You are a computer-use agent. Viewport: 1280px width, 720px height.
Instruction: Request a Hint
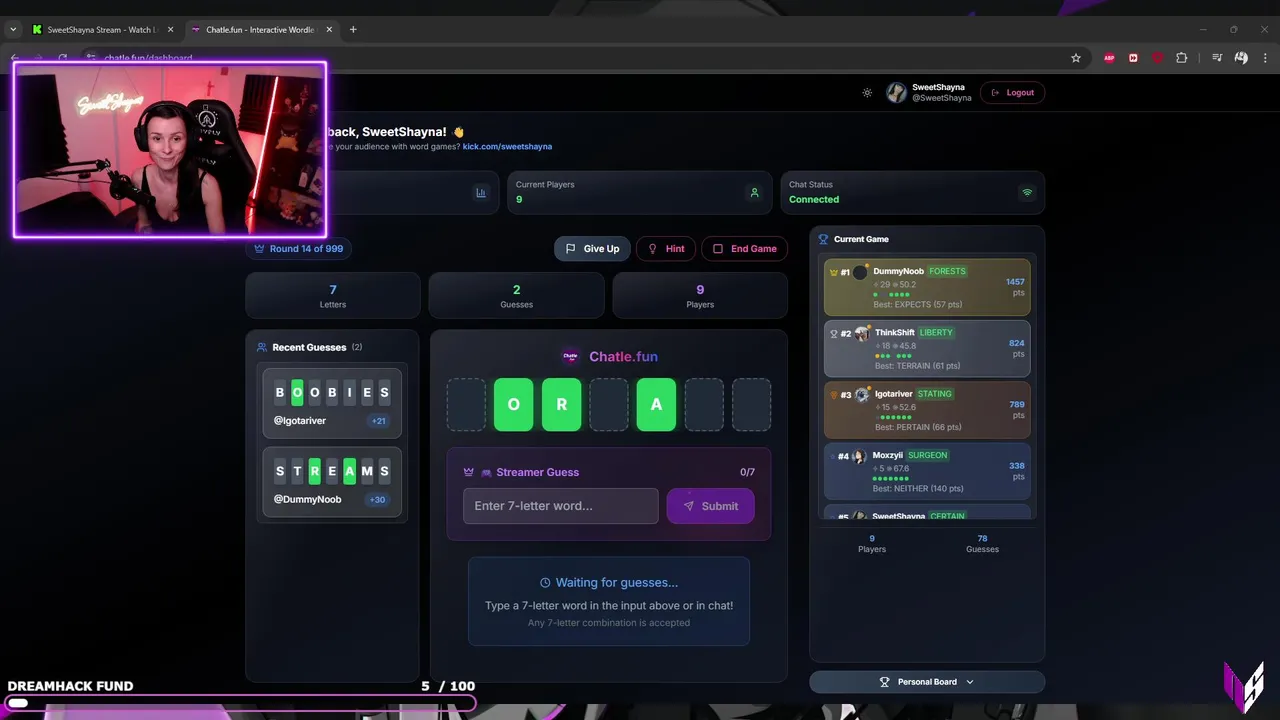pyautogui.click(x=666, y=249)
